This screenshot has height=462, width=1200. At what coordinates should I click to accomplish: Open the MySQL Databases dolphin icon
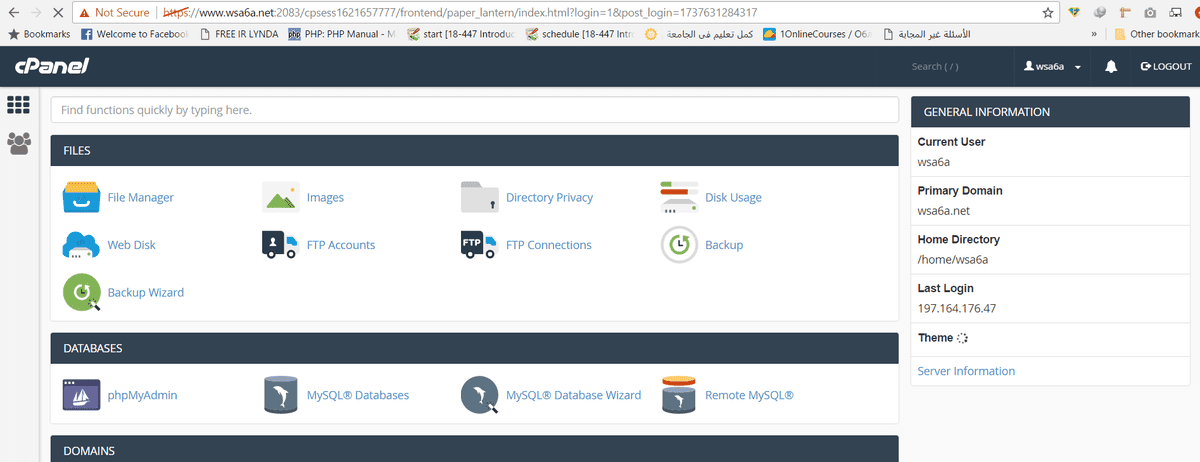(281, 395)
